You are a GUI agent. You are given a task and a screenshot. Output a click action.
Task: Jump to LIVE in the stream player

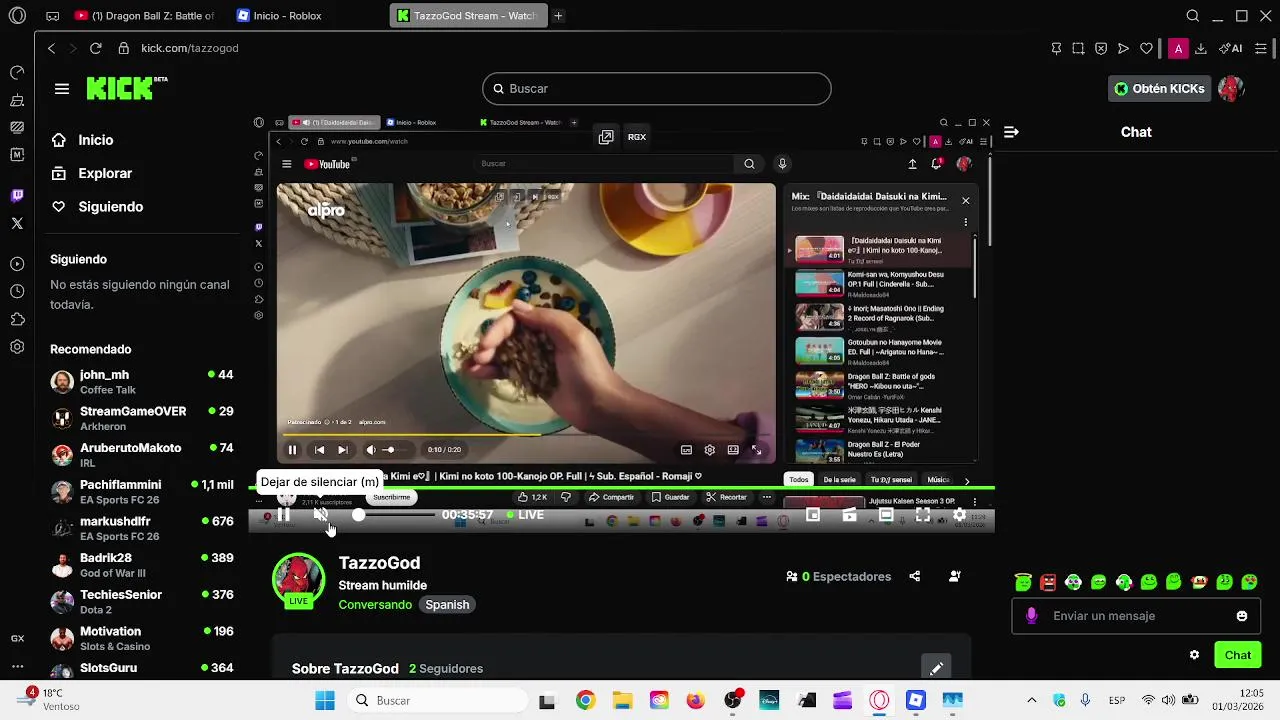click(525, 515)
